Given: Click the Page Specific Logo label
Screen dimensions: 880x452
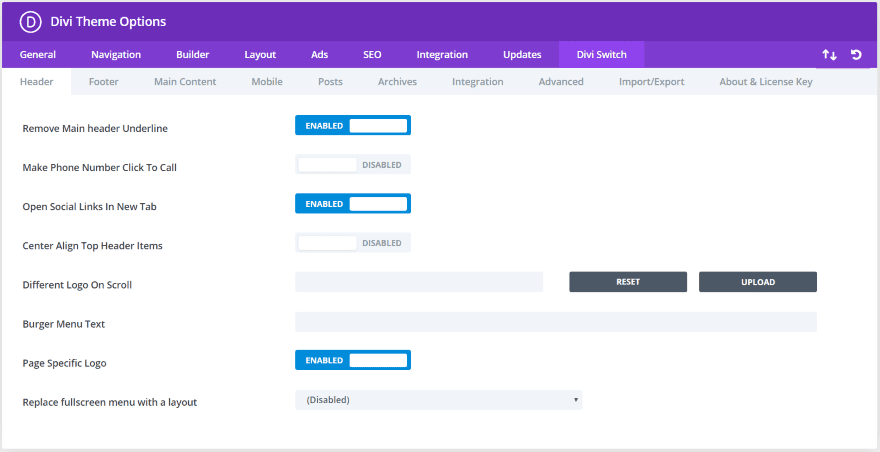Looking at the screenshot, I should pyautogui.click(x=65, y=363).
